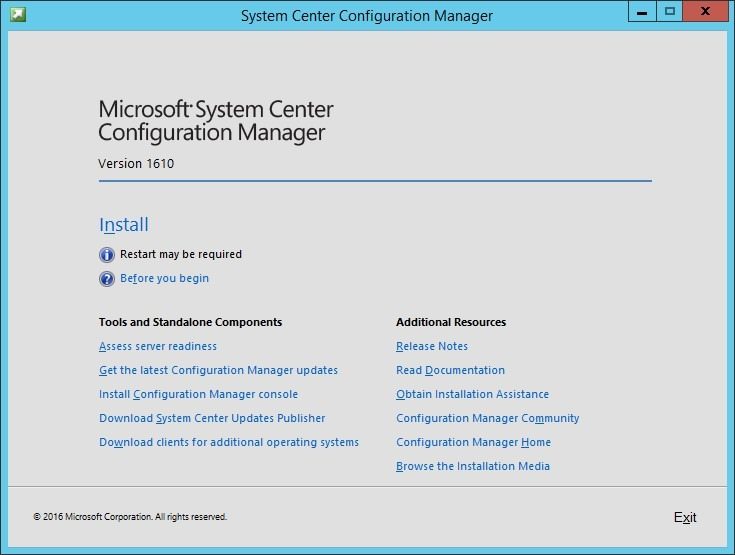The width and height of the screenshot is (735, 555).
Task: Go to Configuration Manager Home
Action: tap(473, 442)
